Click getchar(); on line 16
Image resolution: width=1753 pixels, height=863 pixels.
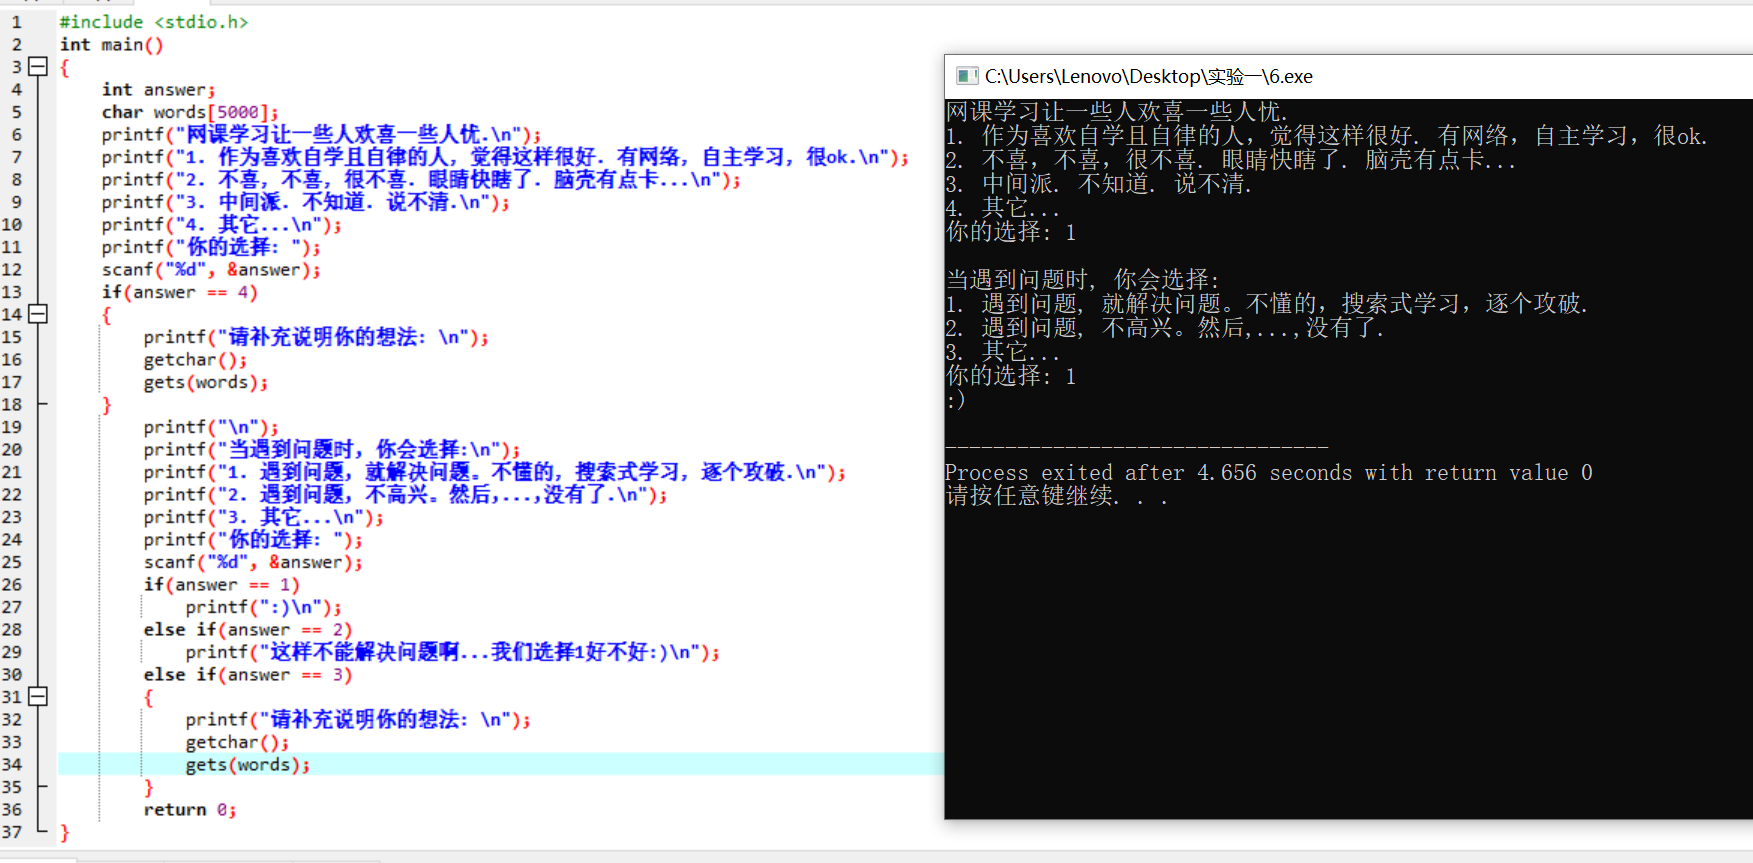click(195, 359)
